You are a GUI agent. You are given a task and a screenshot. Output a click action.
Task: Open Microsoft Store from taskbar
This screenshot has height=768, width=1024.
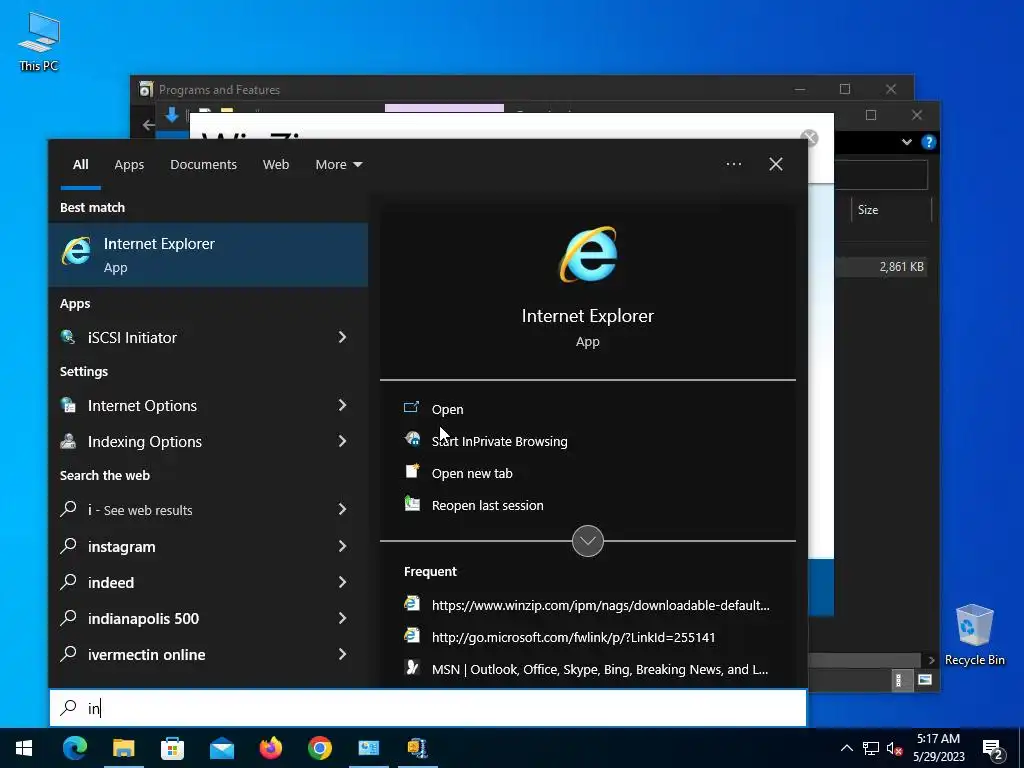click(172, 748)
